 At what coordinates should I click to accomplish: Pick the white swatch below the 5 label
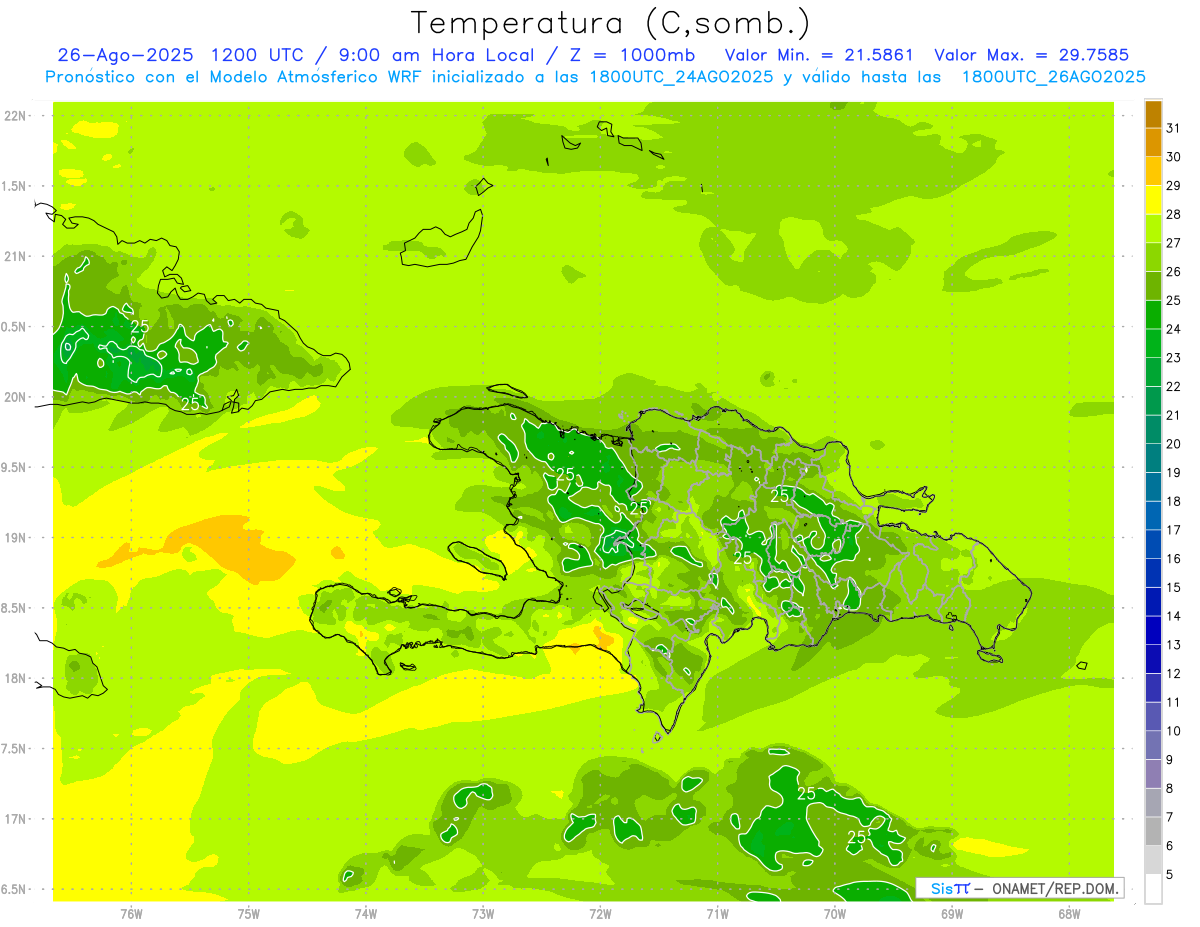click(1153, 889)
